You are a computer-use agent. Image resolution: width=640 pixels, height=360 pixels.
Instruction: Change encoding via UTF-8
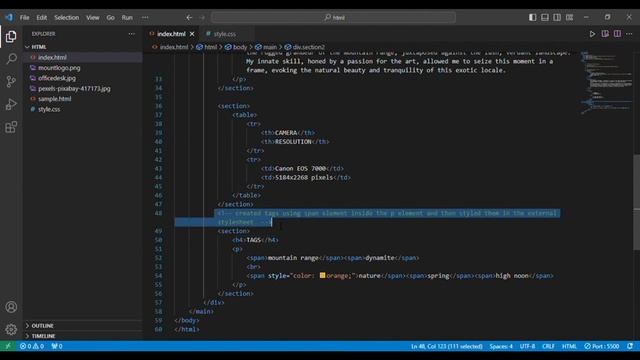coord(527,346)
